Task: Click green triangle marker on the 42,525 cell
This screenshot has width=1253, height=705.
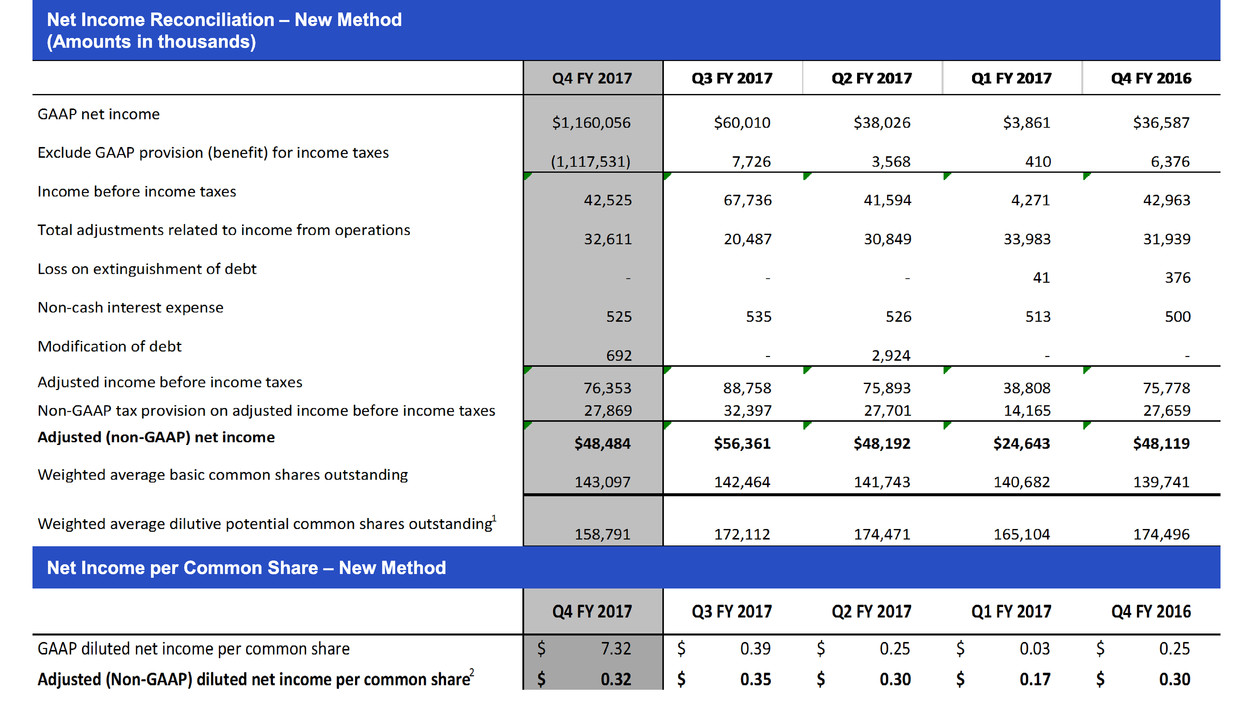Action: pyautogui.click(x=529, y=177)
